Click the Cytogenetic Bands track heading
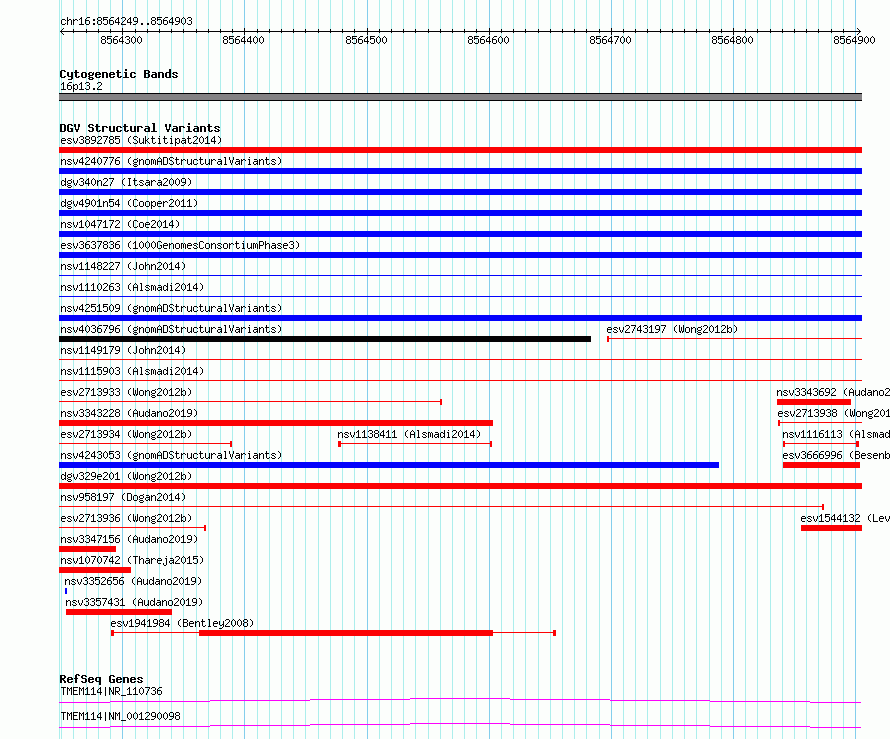Image resolution: width=890 pixels, height=739 pixels. (119, 74)
